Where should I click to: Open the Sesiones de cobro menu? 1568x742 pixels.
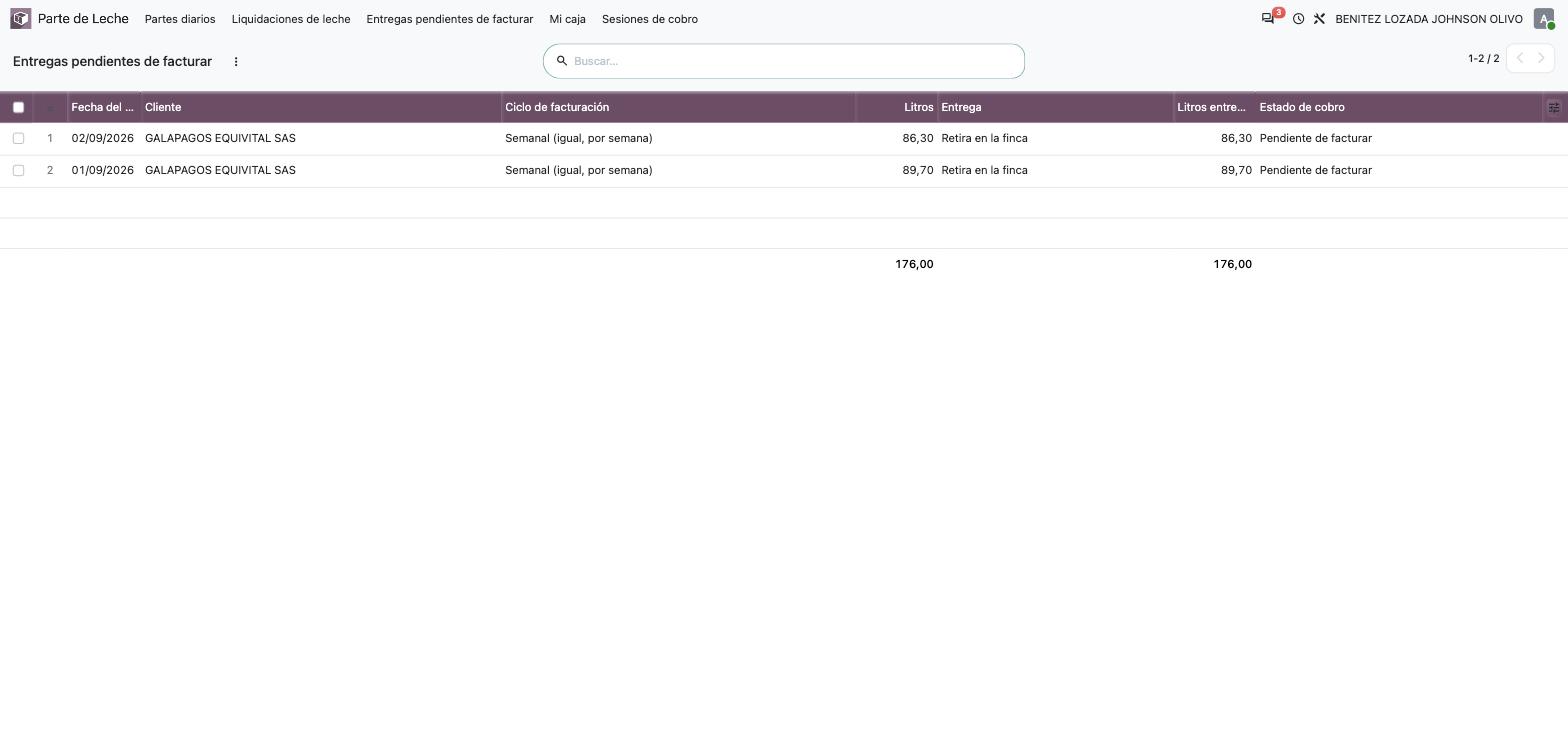pos(650,19)
